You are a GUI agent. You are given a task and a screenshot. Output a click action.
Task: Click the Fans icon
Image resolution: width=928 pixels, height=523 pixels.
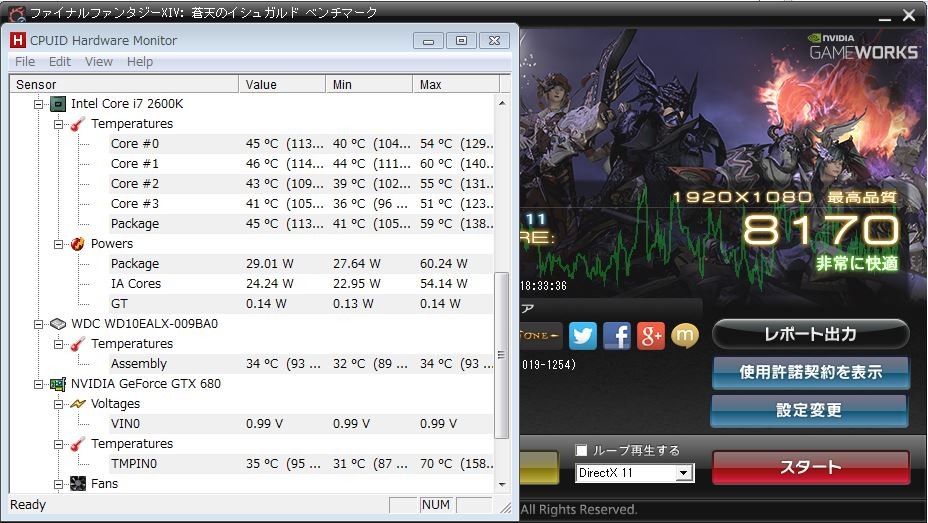tap(78, 484)
